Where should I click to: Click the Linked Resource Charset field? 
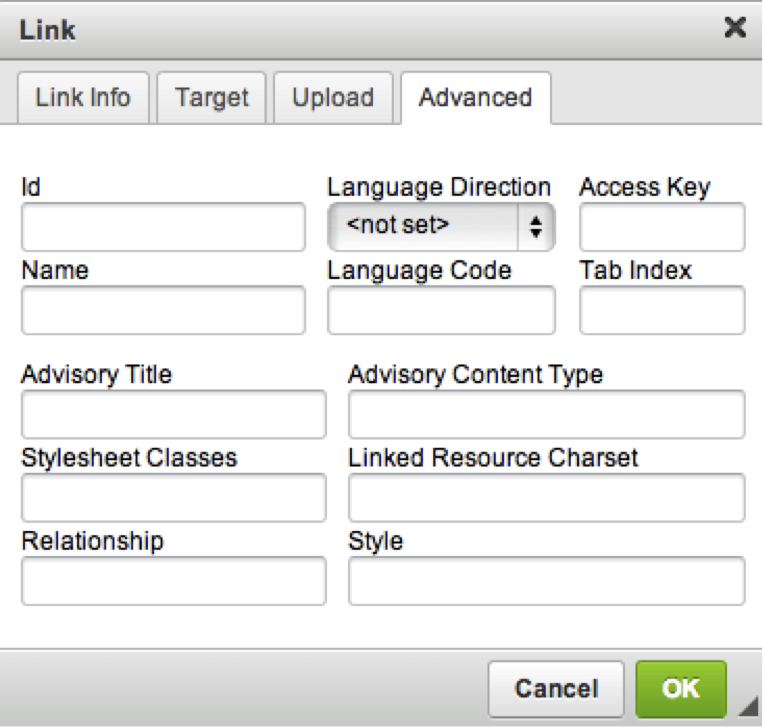pyautogui.click(x=546, y=497)
